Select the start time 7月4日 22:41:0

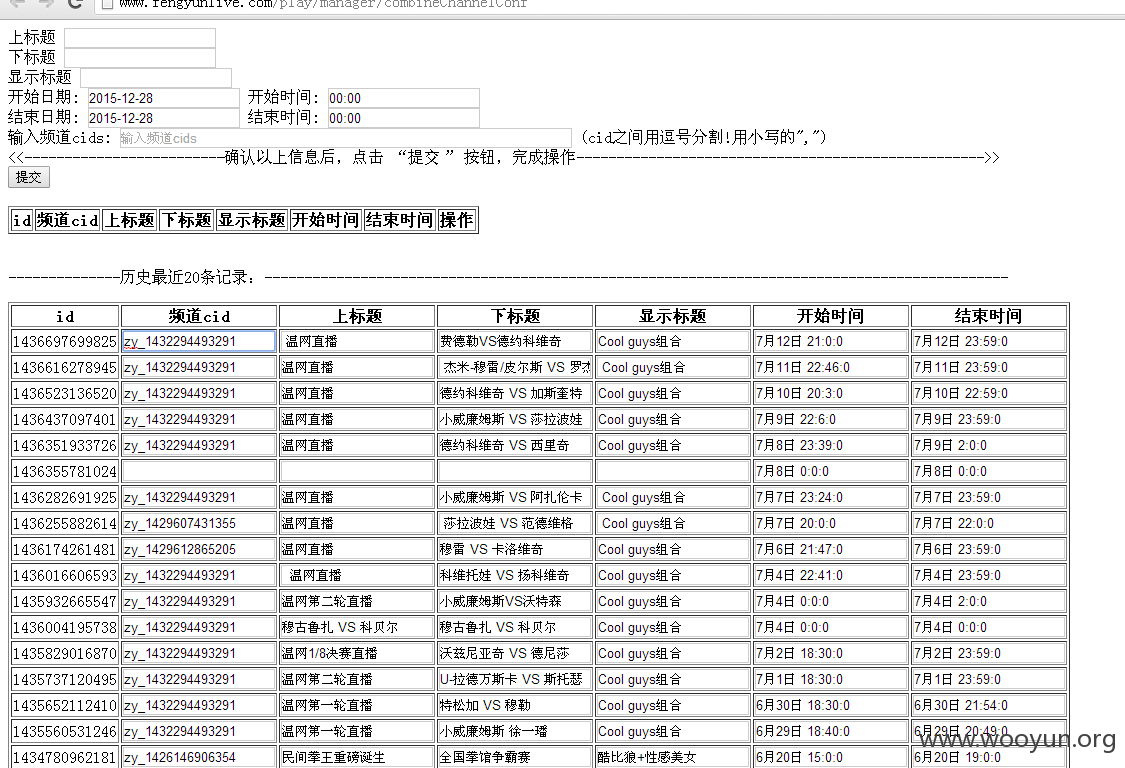pos(830,576)
